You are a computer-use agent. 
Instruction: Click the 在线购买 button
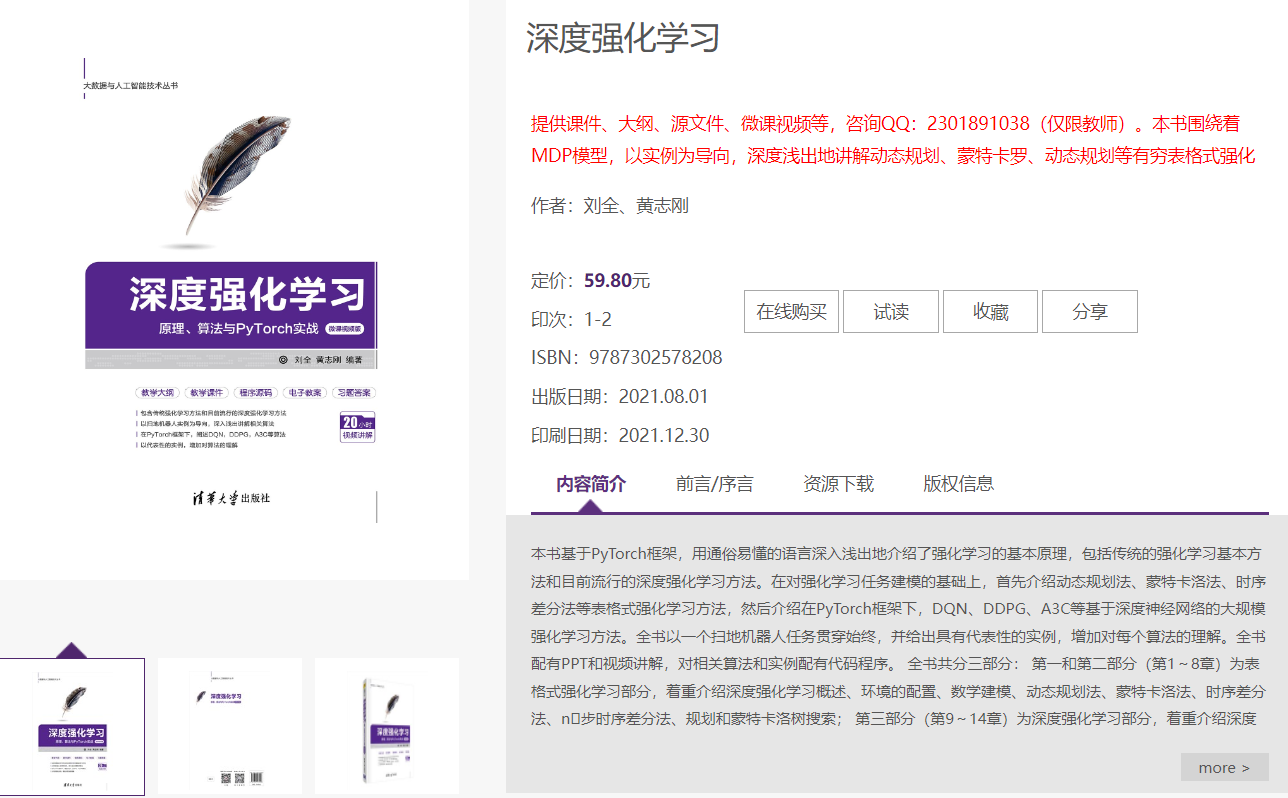click(x=791, y=312)
